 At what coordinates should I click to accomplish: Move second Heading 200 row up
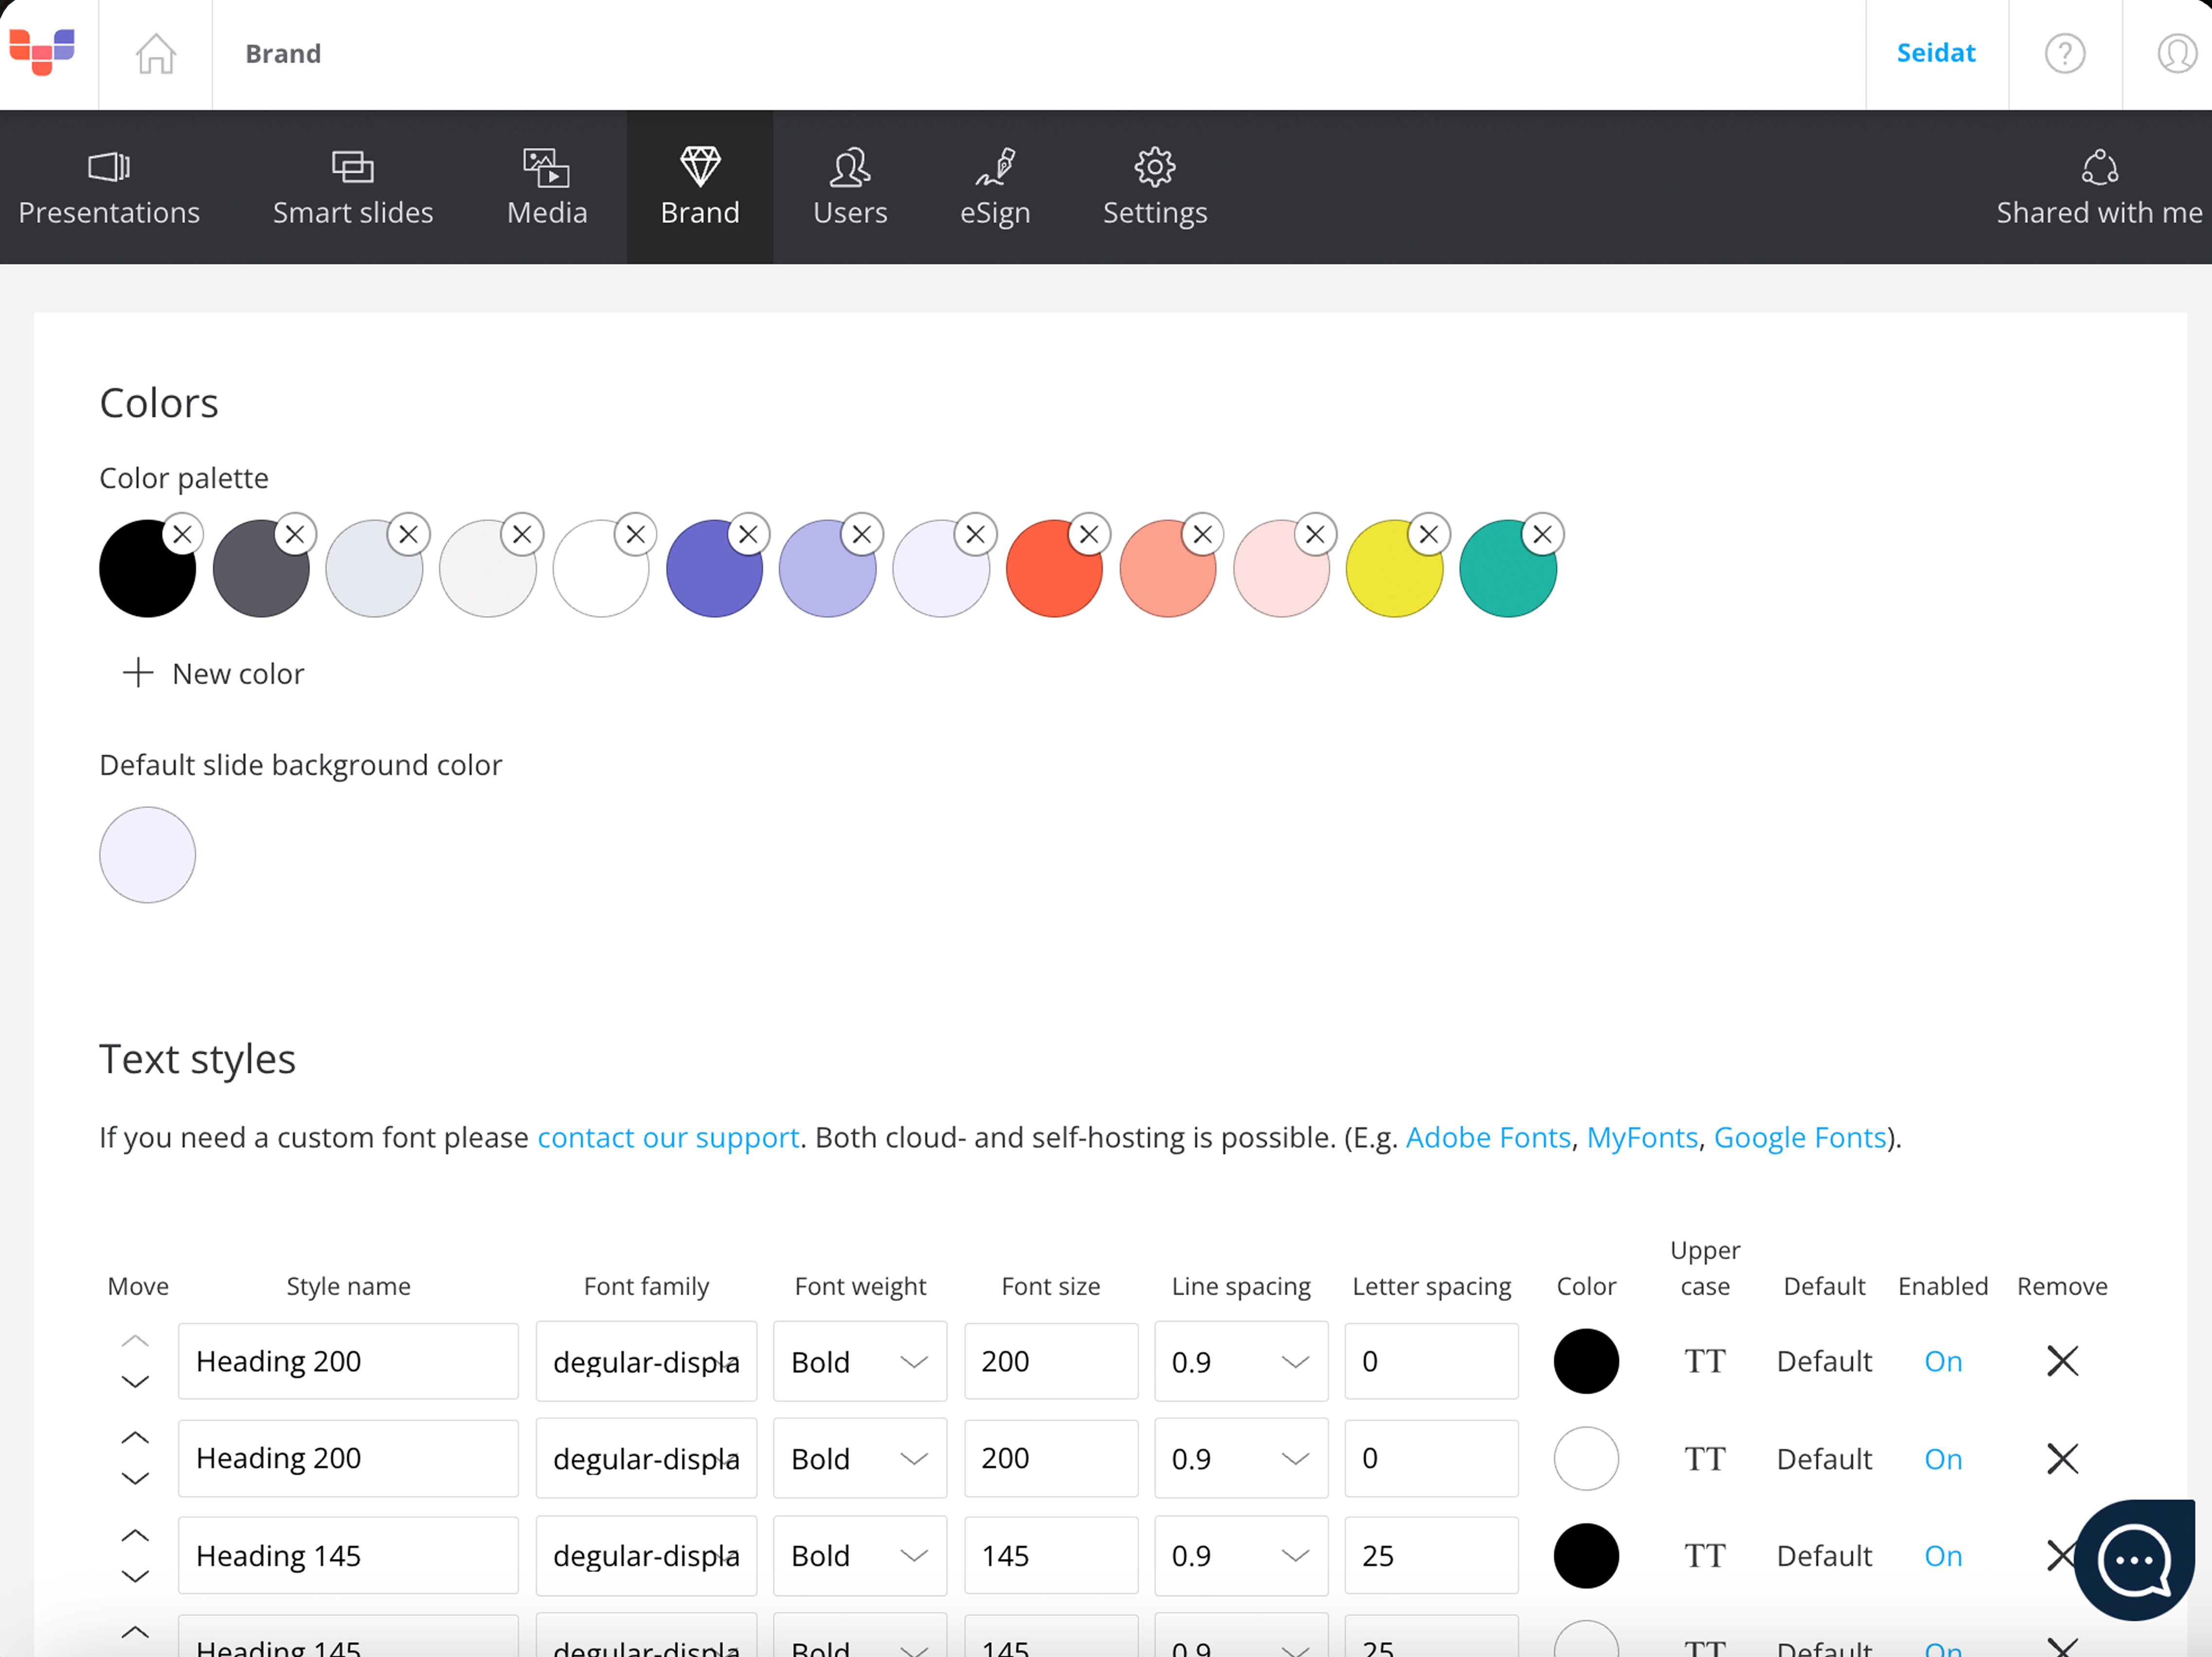[135, 1438]
